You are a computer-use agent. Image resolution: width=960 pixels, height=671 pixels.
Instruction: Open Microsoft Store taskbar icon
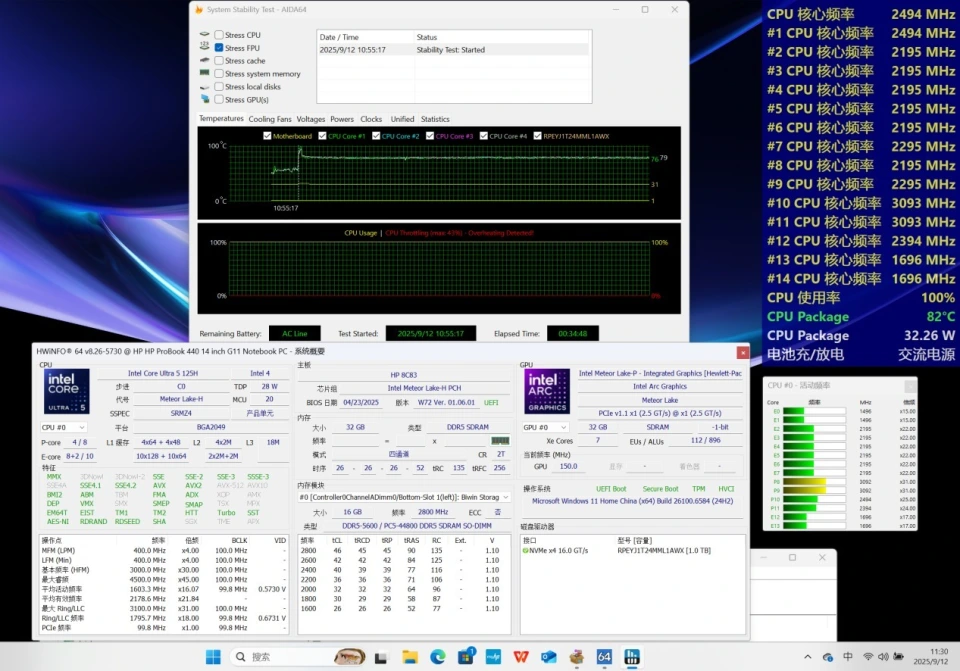pos(466,657)
